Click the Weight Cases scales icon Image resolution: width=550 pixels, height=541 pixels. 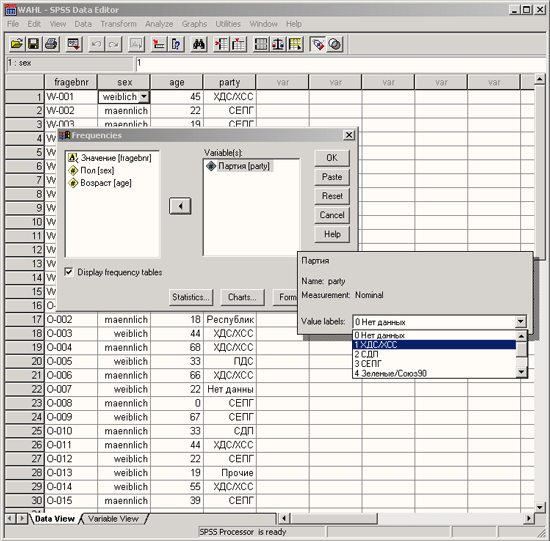tap(278, 44)
